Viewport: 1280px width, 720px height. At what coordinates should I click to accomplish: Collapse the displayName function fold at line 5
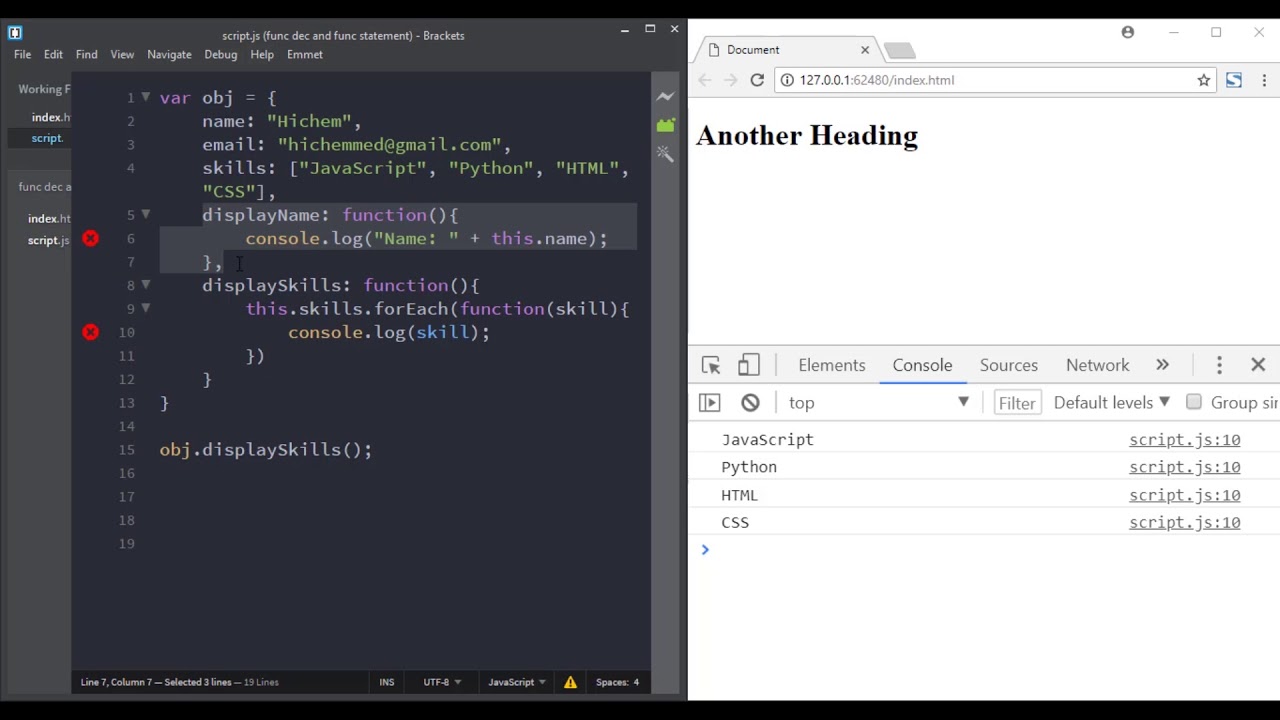click(145, 214)
